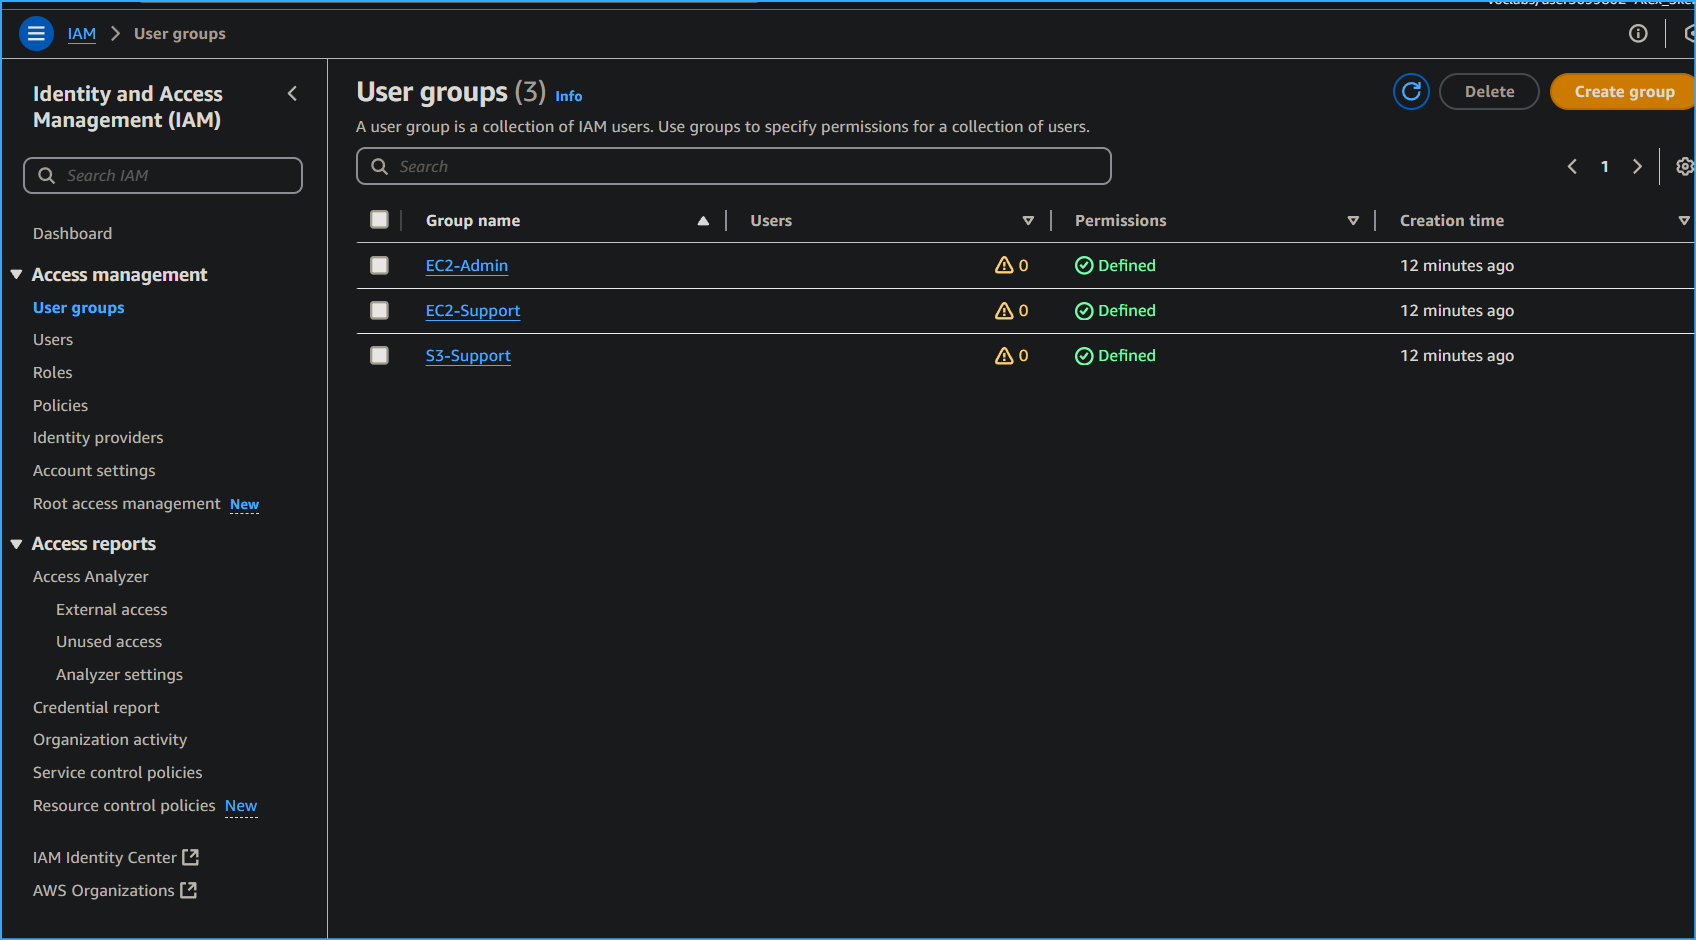The height and width of the screenshot is (940, 1696).
Task: Check the S3-Support row checkbox
Action: pos(379,355)
